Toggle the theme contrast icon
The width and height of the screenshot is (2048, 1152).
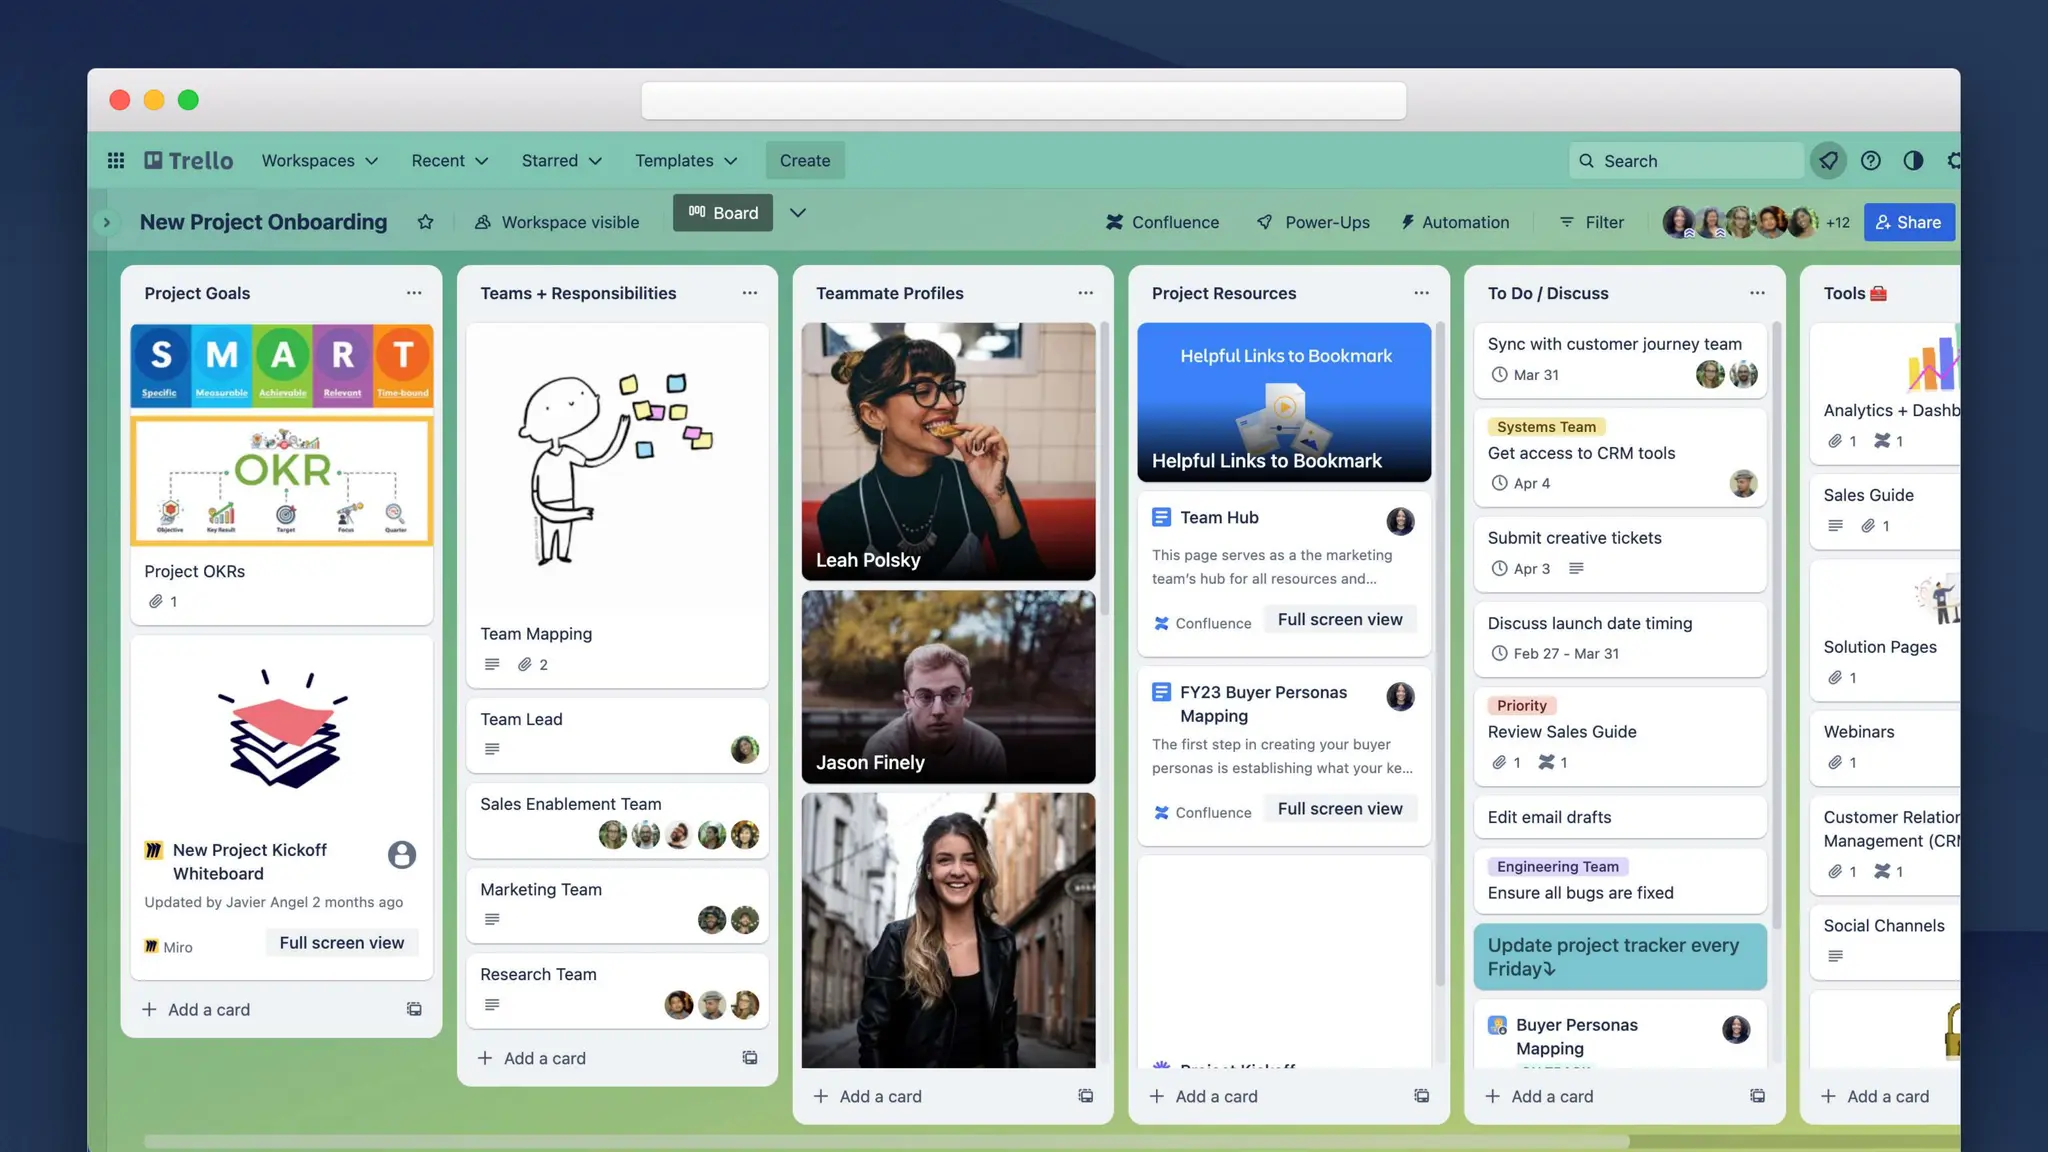pyautogui.click(x=1912, y=160)
